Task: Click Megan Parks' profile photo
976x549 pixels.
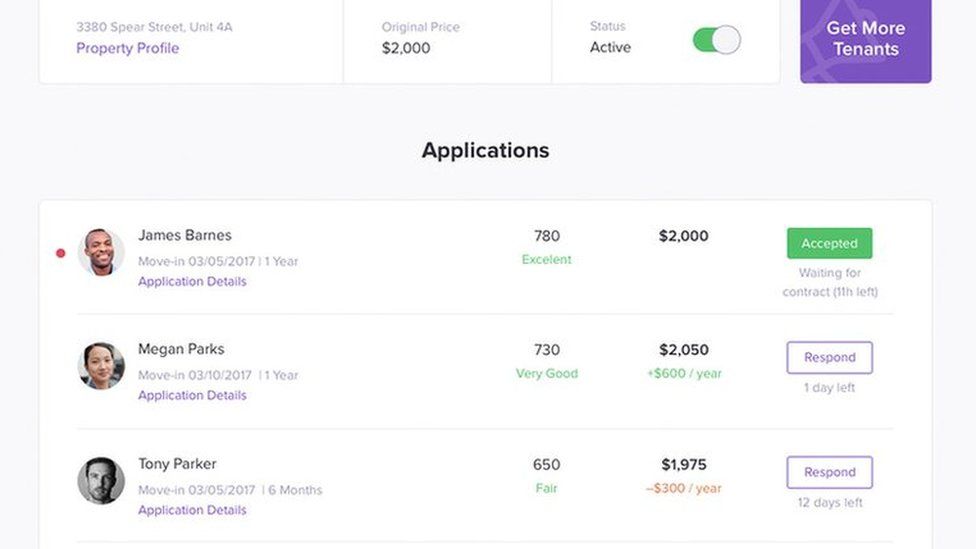Action: point(101,366)
